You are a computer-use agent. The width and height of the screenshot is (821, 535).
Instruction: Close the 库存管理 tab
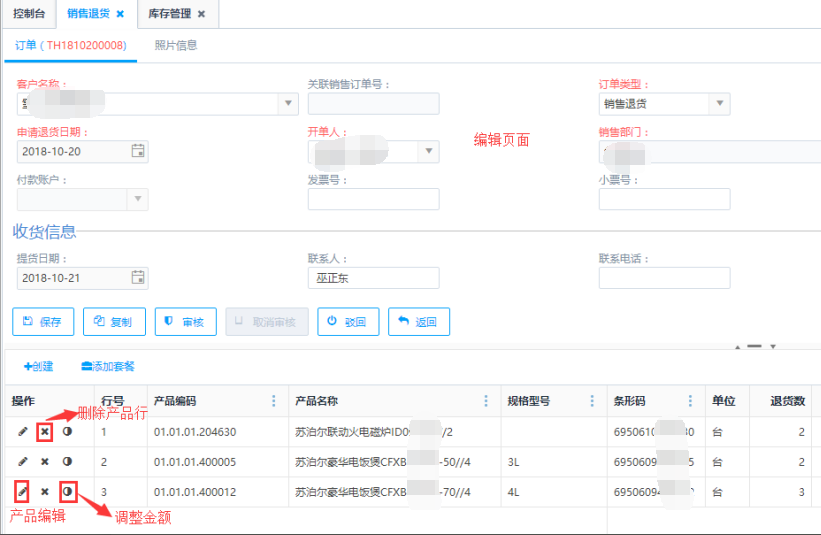pyautogui.click(x=201, y=14)
